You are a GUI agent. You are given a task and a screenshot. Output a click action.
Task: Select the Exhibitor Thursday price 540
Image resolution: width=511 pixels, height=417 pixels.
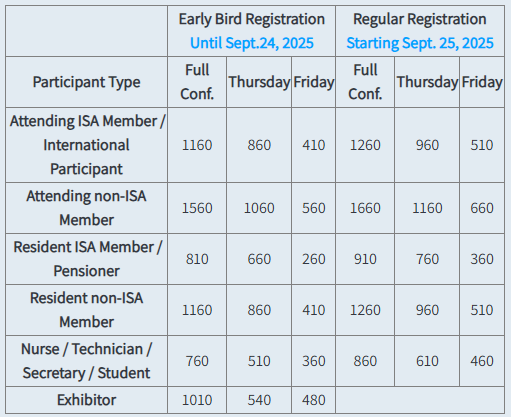pos(259,400)
